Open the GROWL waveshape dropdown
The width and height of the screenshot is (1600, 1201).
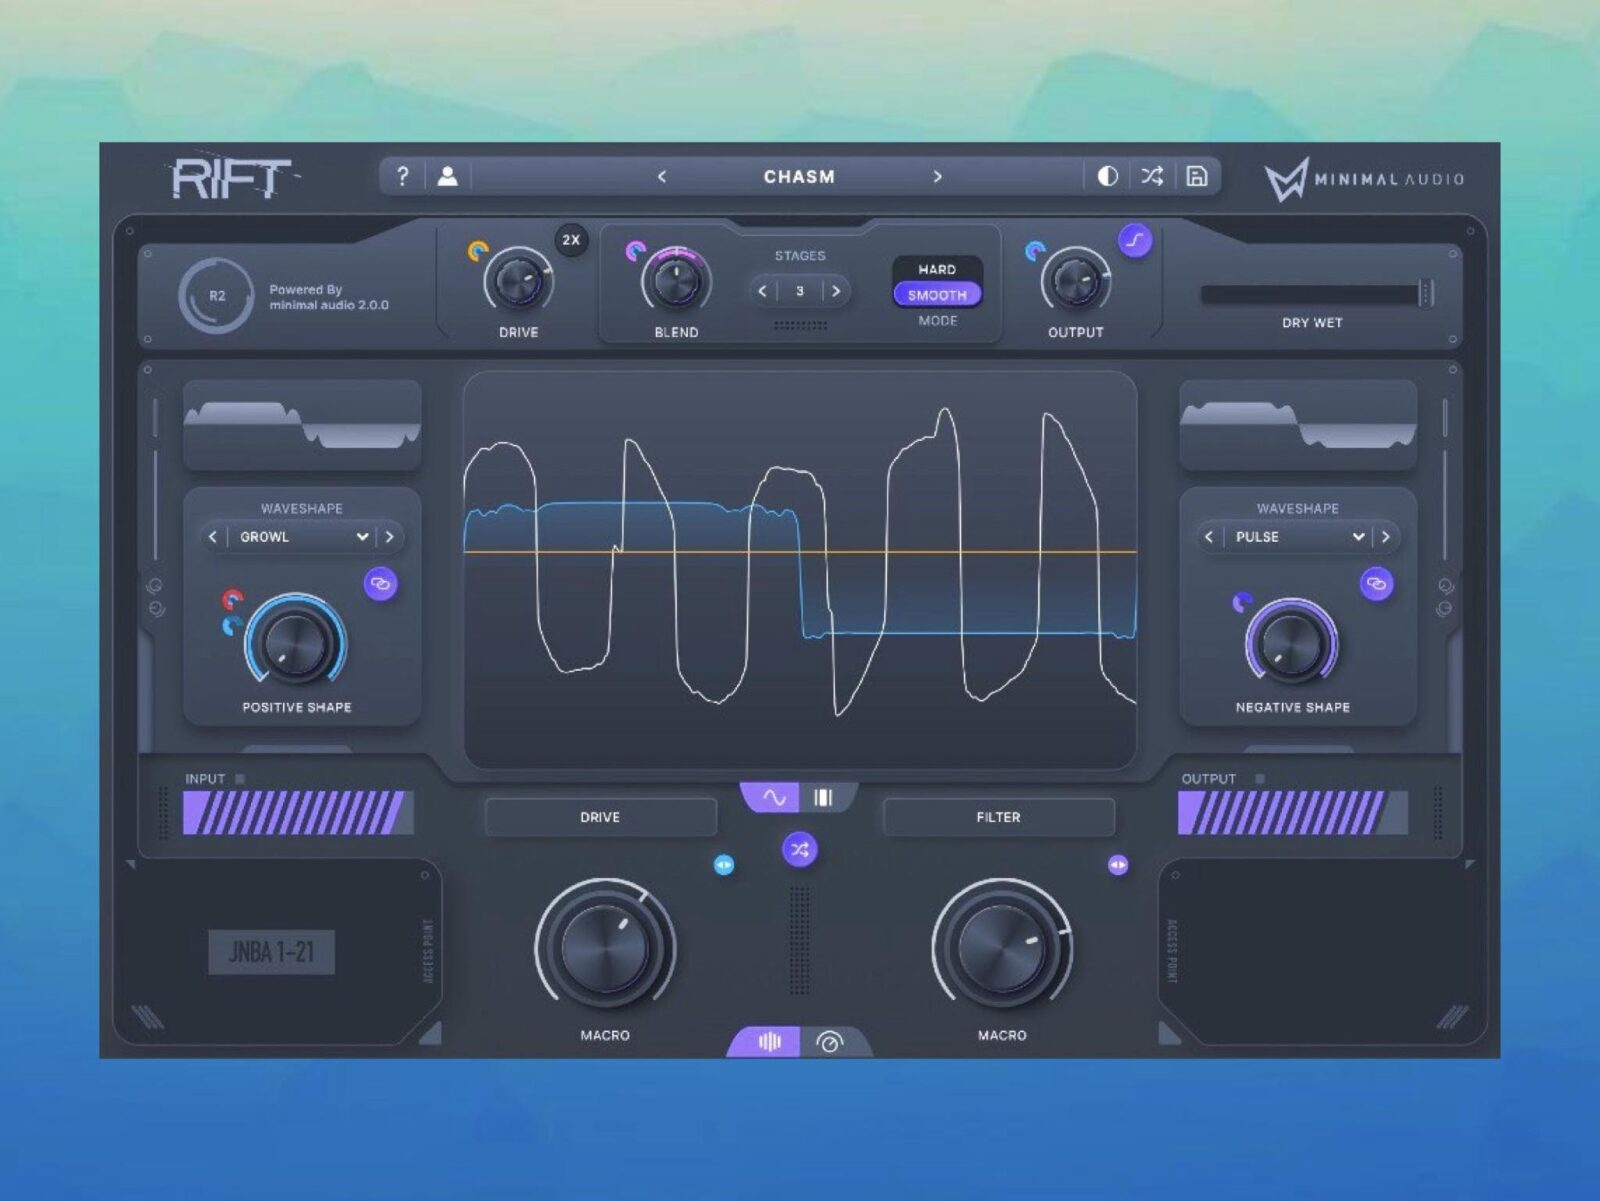click(x=302, y=537)
